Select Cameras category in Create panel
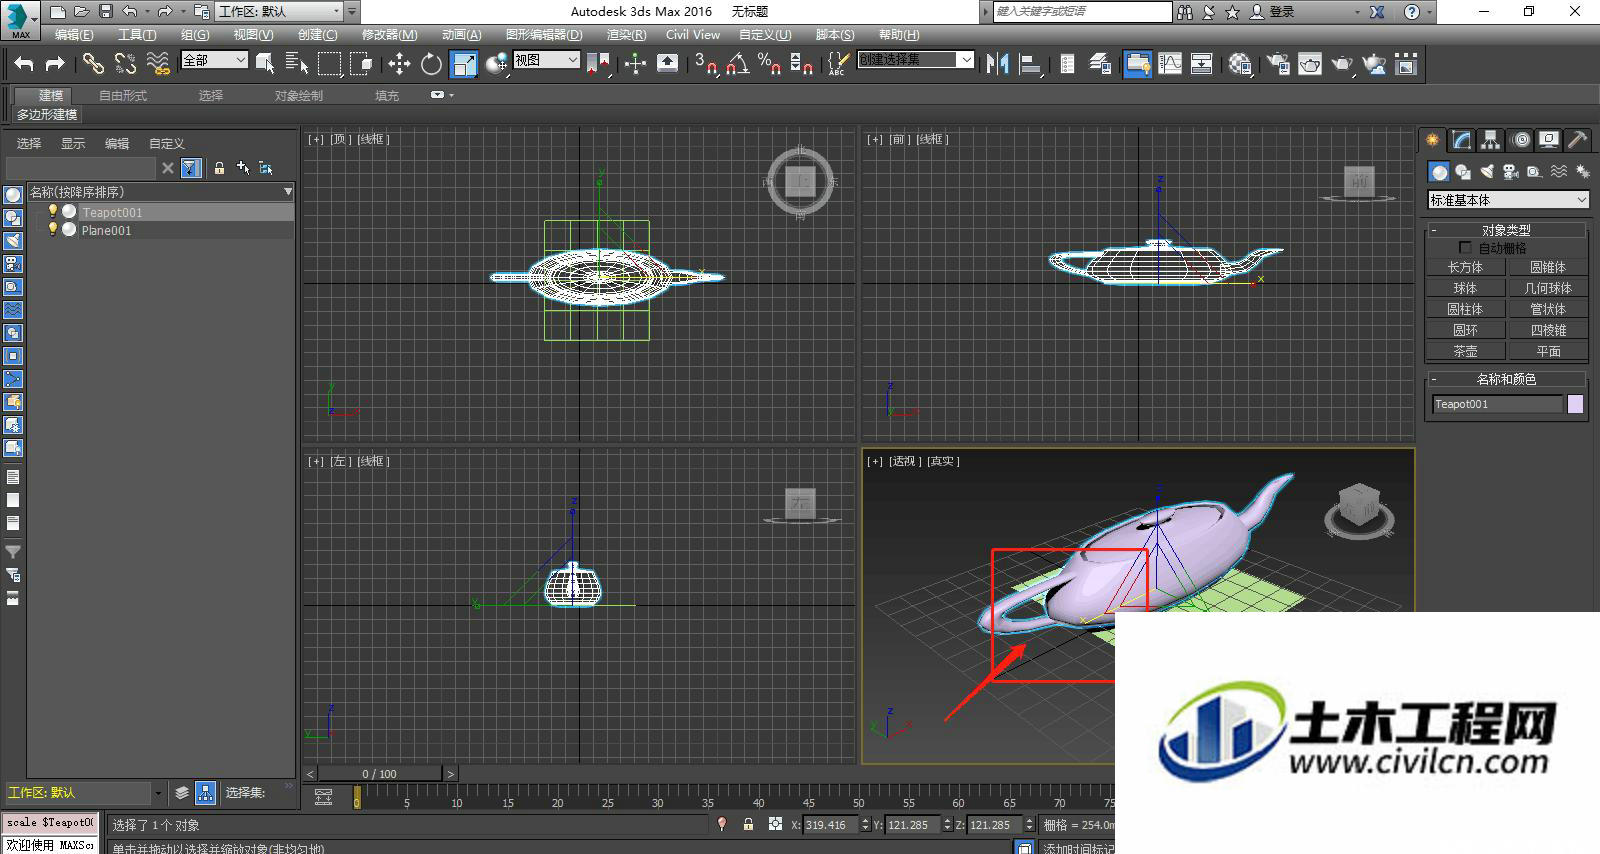The width and height of the screenshot is (1600, 854). [x=1510, y=172]
